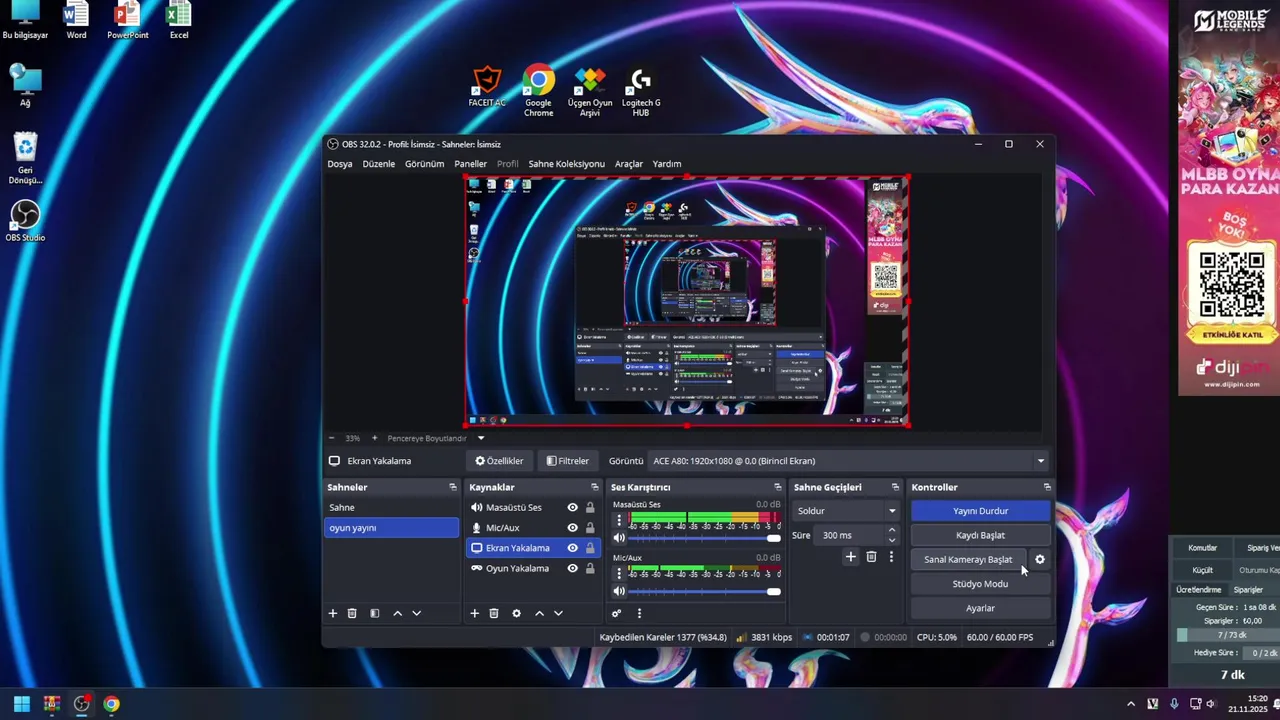Image resolution: width=1280 pixels, height=720 pixels.
Task: Open scene filters icon in Sahneler toolbar
Action: click(375, 613)
